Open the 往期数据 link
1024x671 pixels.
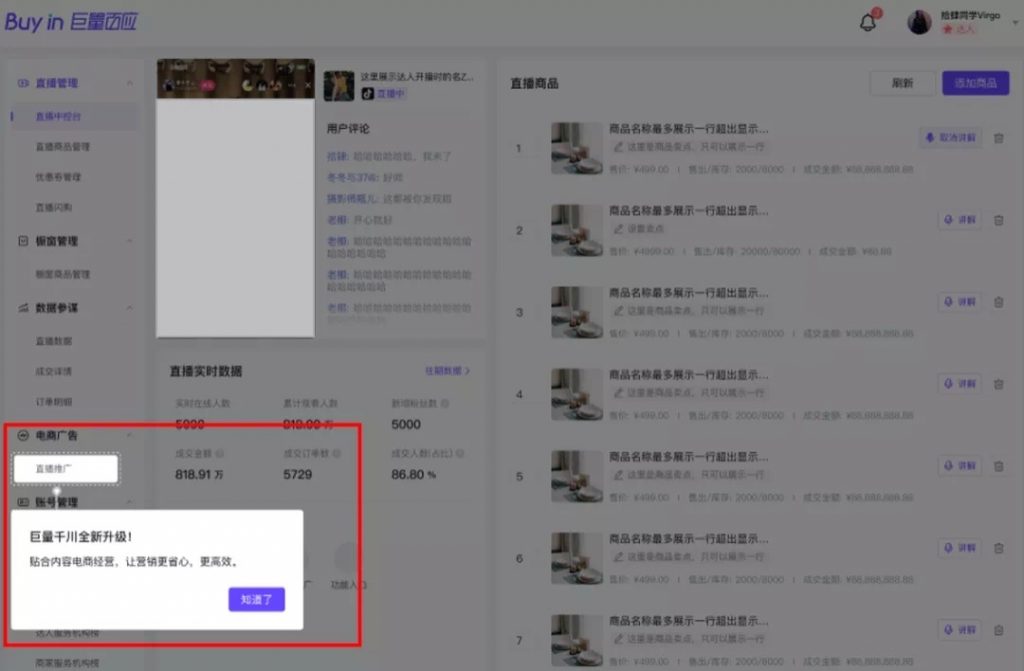pos(447,371)
